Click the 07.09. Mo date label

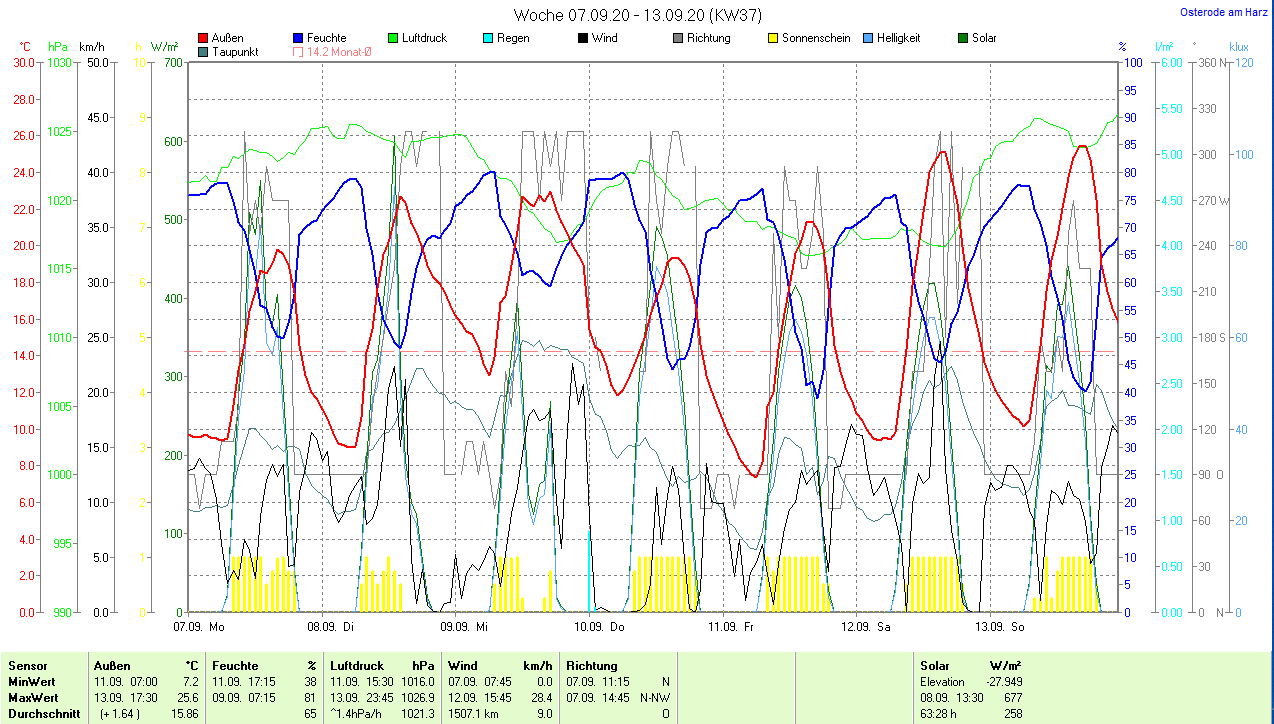pyautogui.click(x=198, y=627)
